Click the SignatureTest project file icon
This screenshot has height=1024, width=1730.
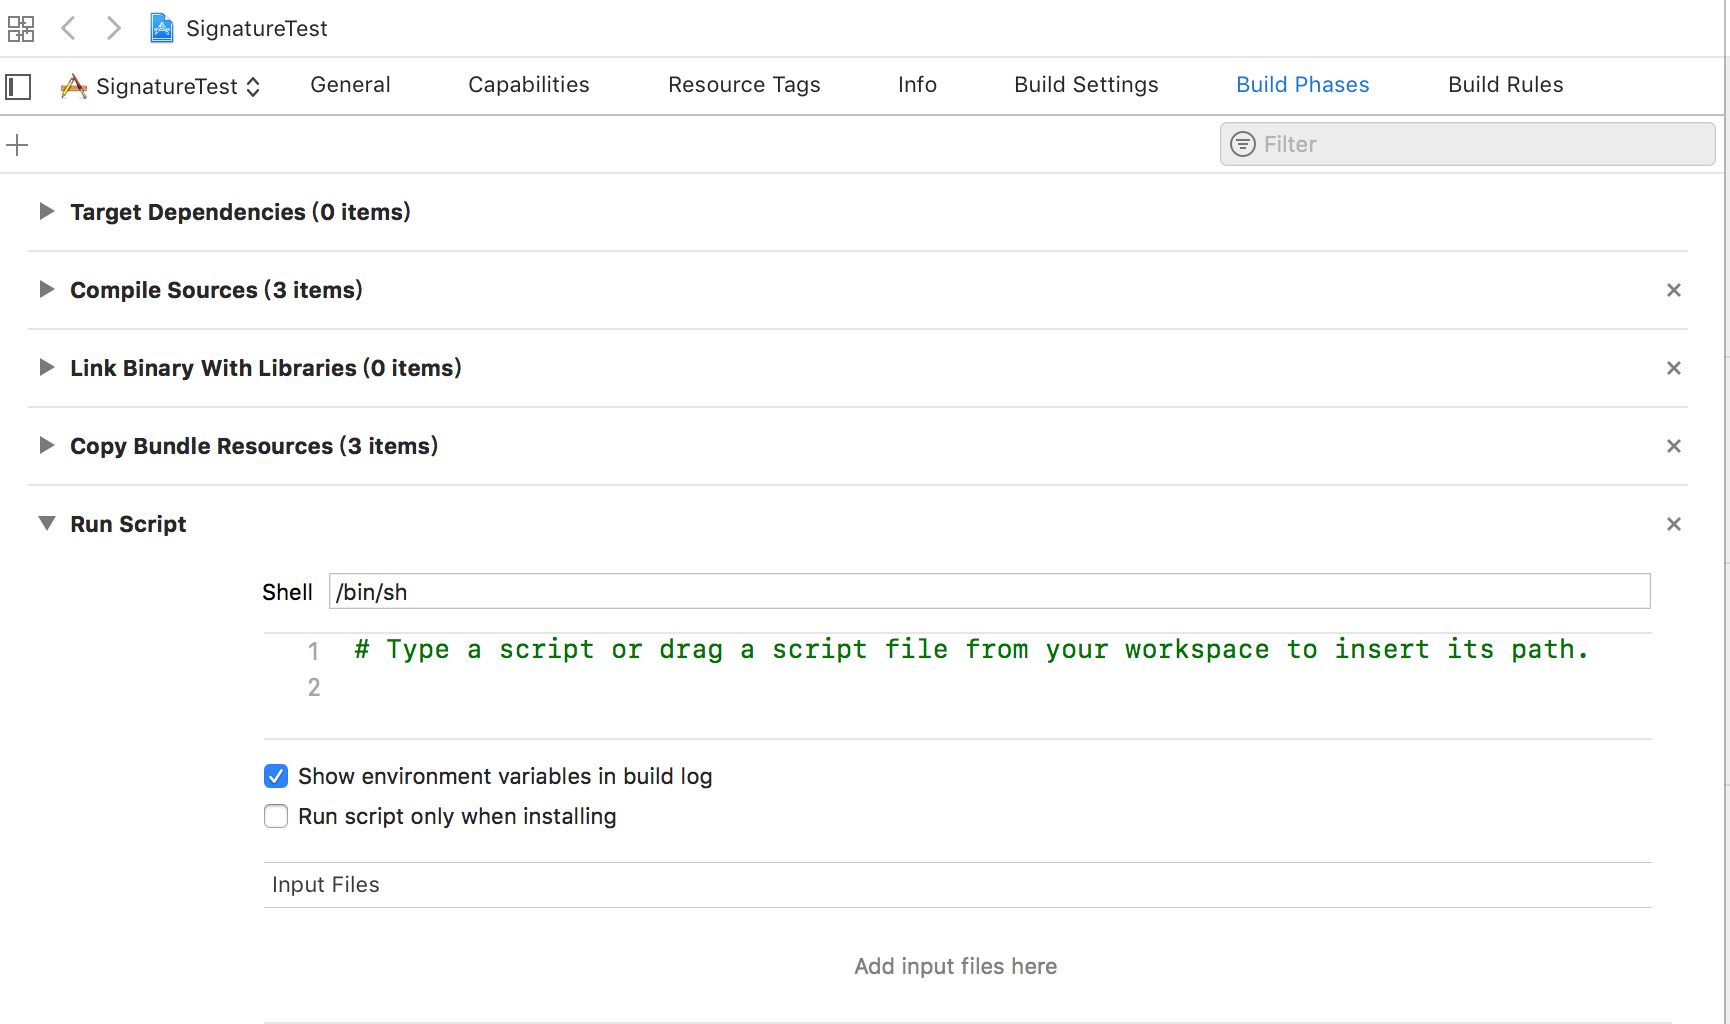162,28
